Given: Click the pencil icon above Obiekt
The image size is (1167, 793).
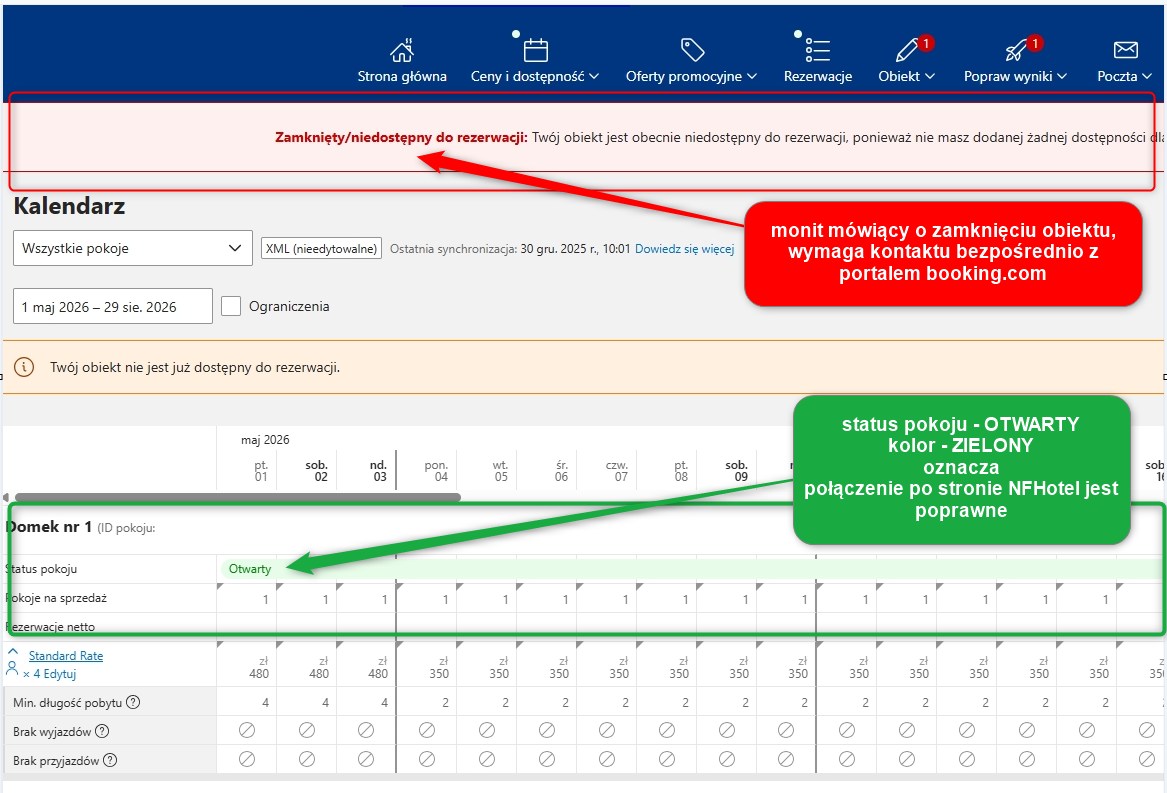Looking at the screenshot, I should click(907, 50).
